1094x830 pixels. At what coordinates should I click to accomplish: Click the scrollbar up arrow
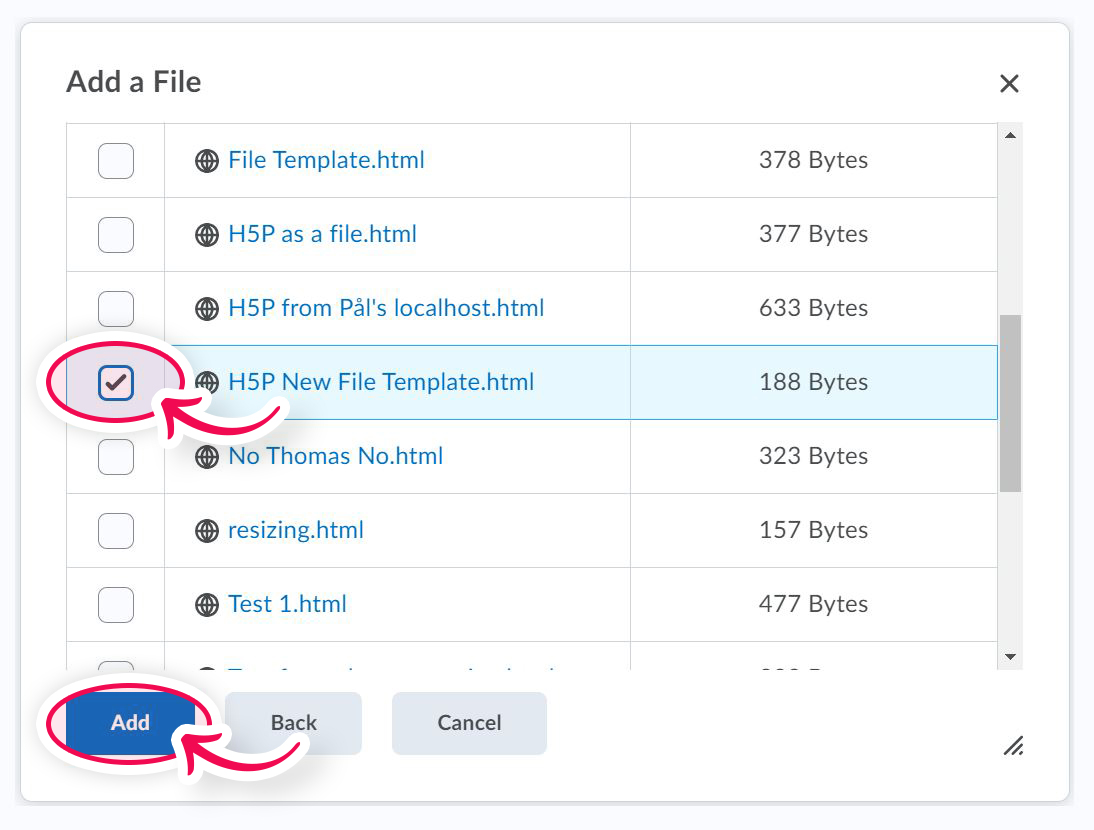1010,136
